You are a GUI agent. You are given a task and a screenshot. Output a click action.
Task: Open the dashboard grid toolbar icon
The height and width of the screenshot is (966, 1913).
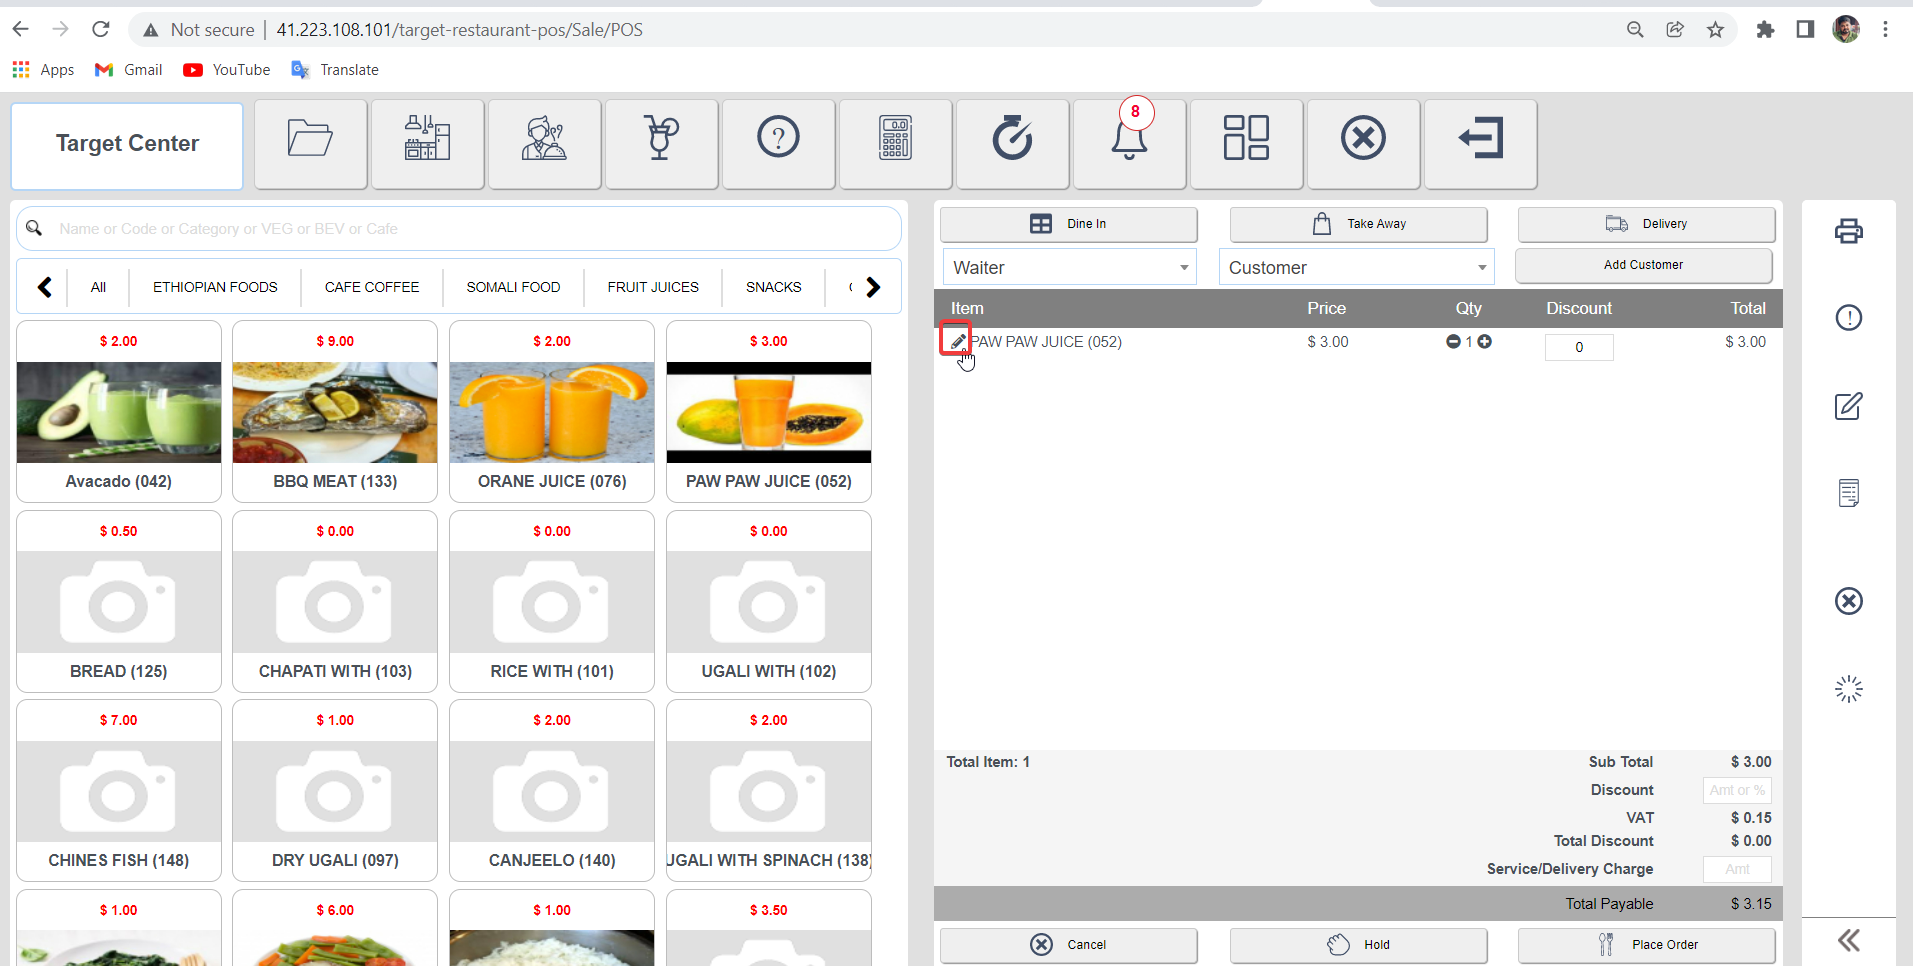point(1246,144)
